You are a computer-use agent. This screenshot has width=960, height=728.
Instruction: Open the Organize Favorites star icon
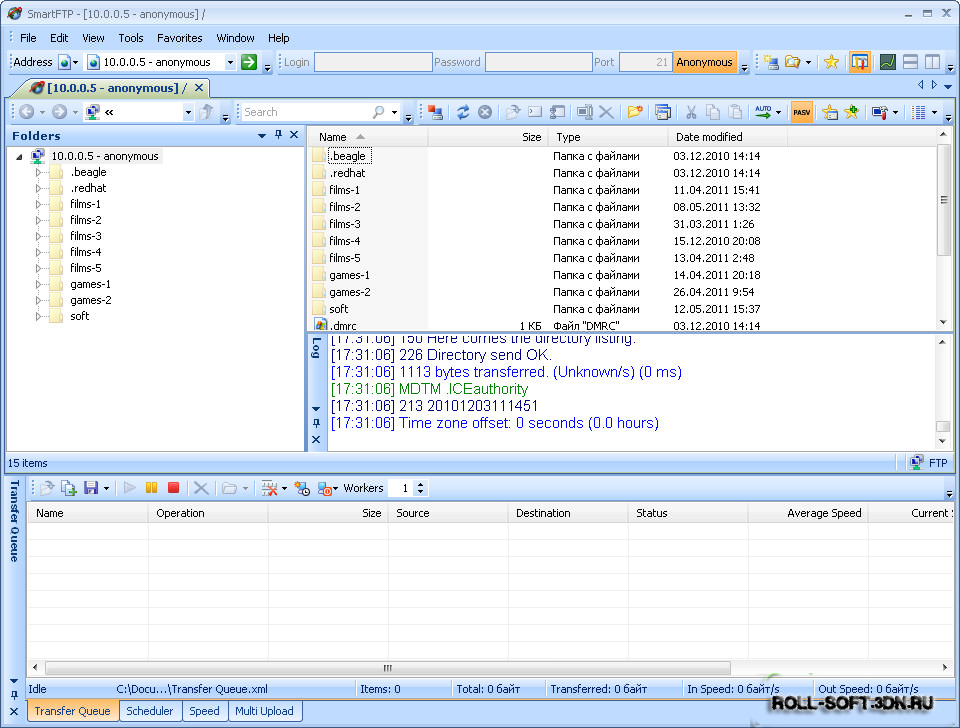830,112
